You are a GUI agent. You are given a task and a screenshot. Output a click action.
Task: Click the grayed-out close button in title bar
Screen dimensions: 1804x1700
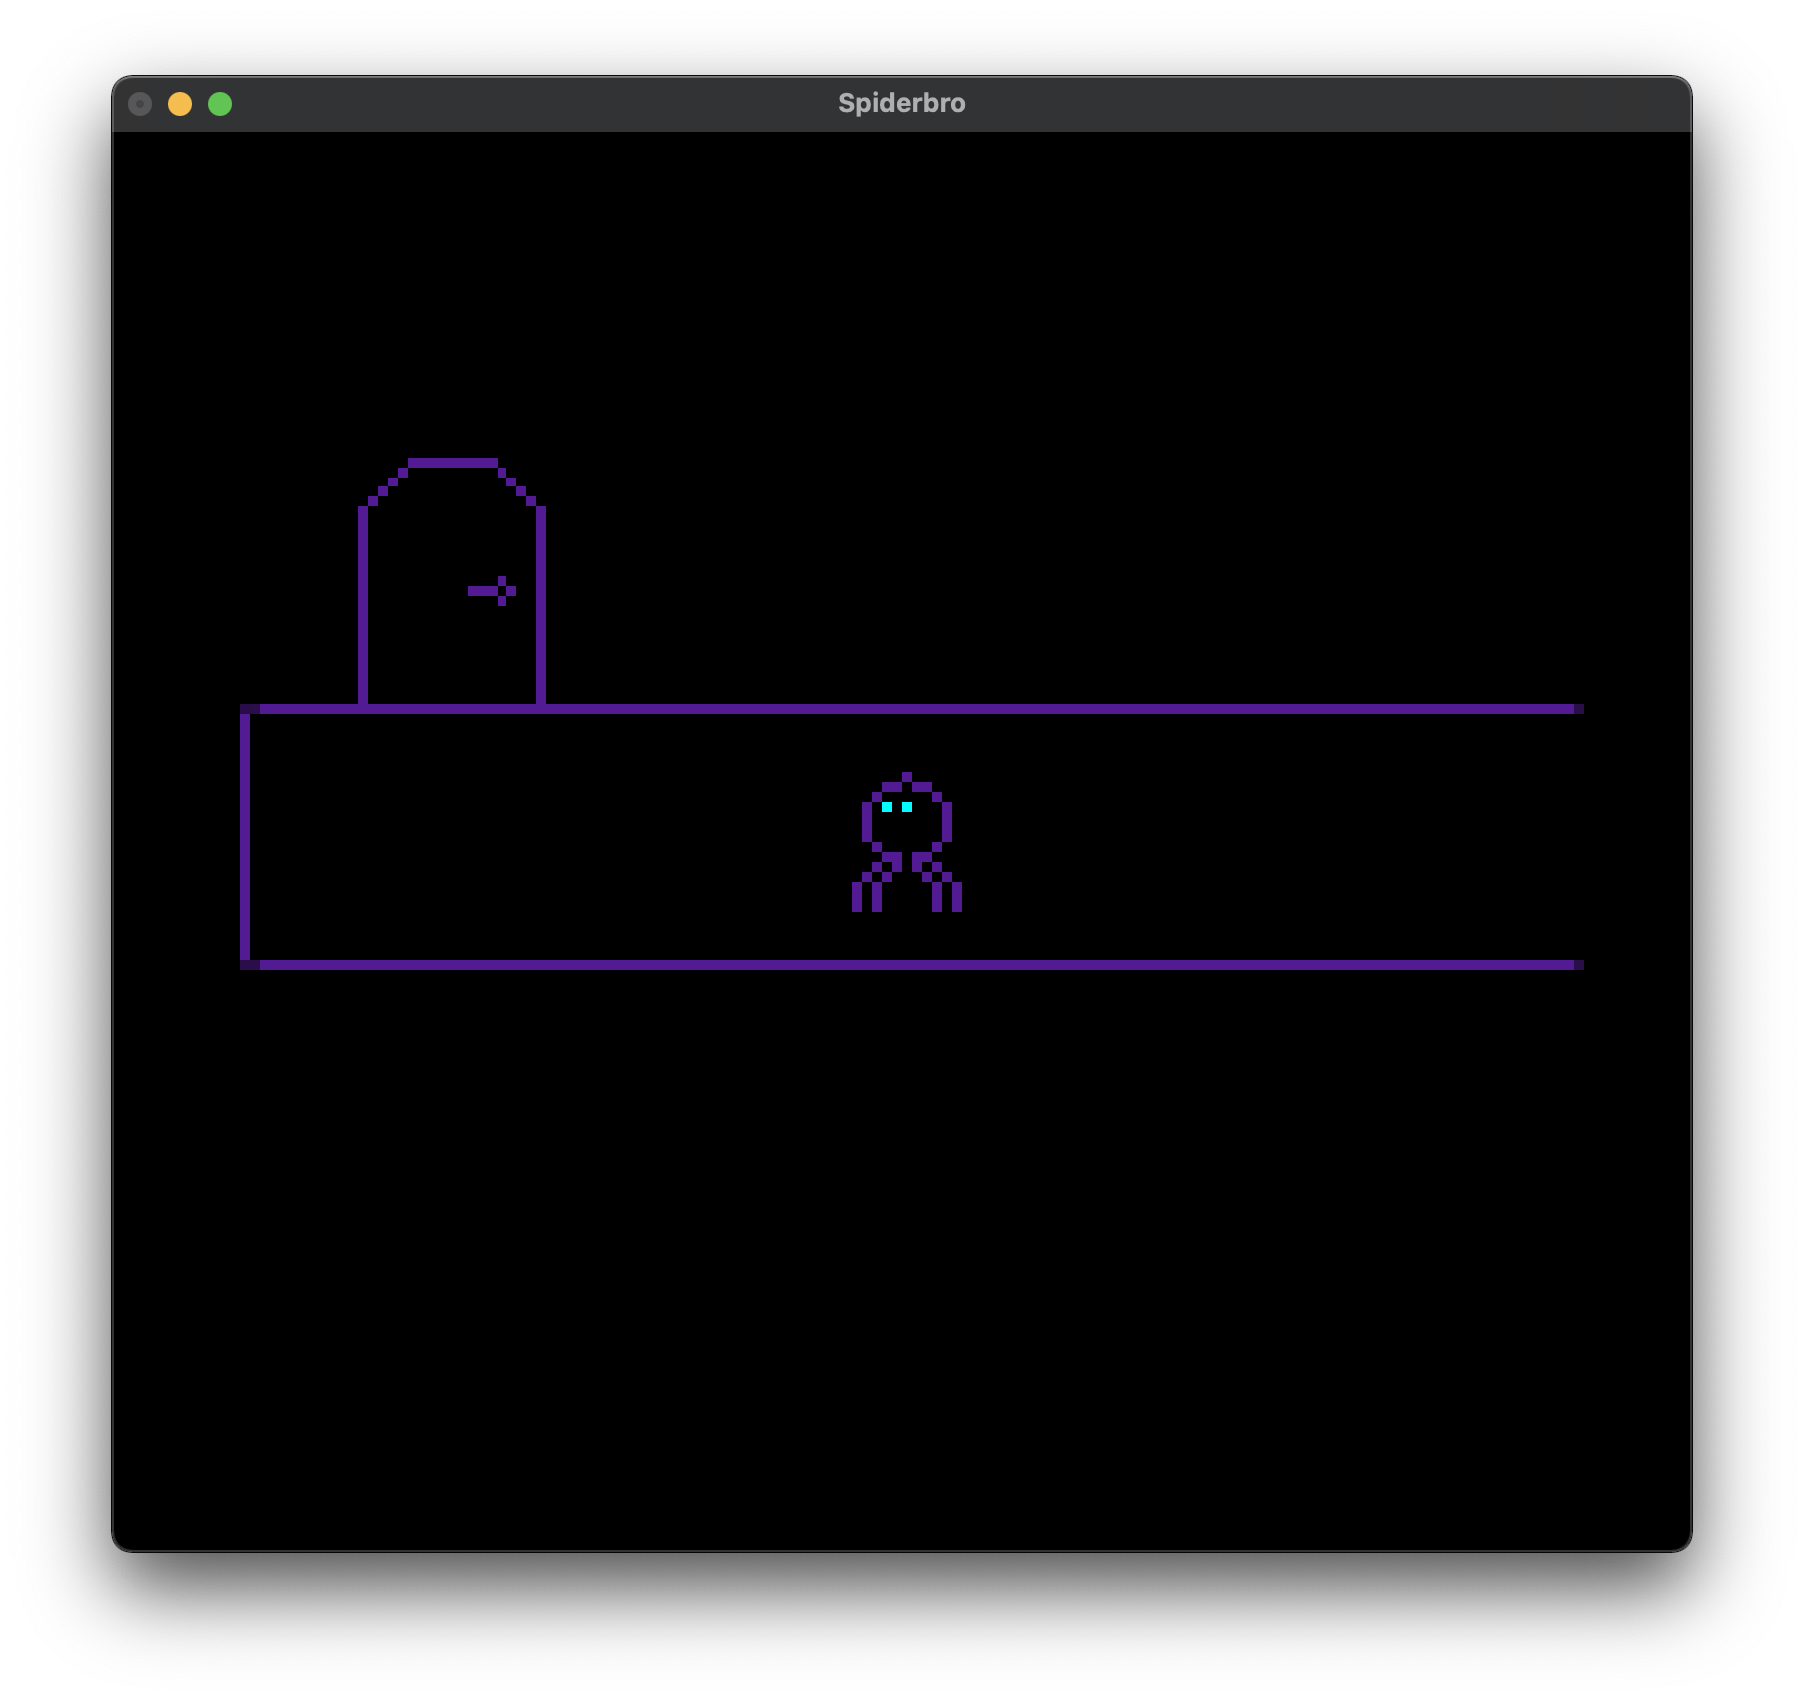140,104
